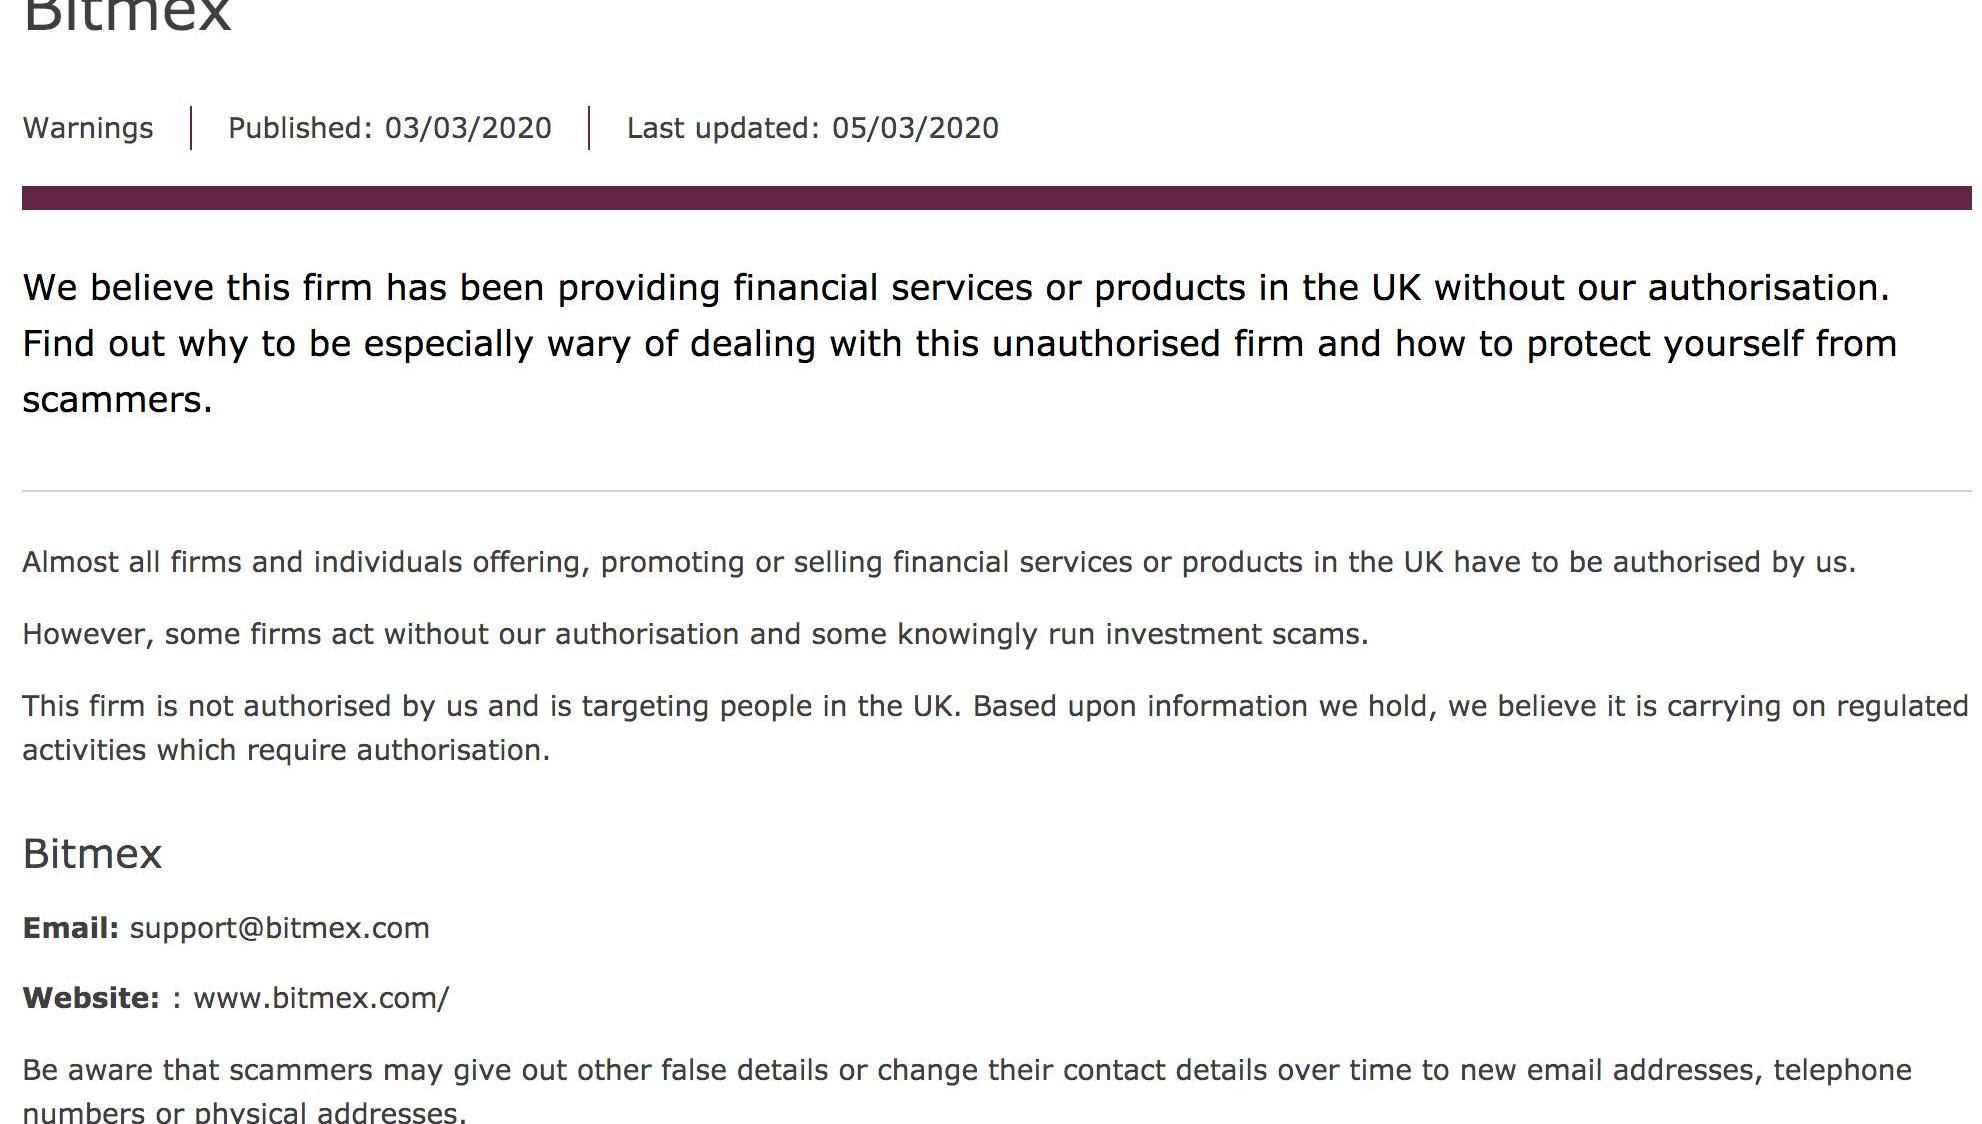Click the separator between Warnings and Published
The width and height of the screenshot is (1982, 1124).
pyautogui.click(x=191, y=128)
